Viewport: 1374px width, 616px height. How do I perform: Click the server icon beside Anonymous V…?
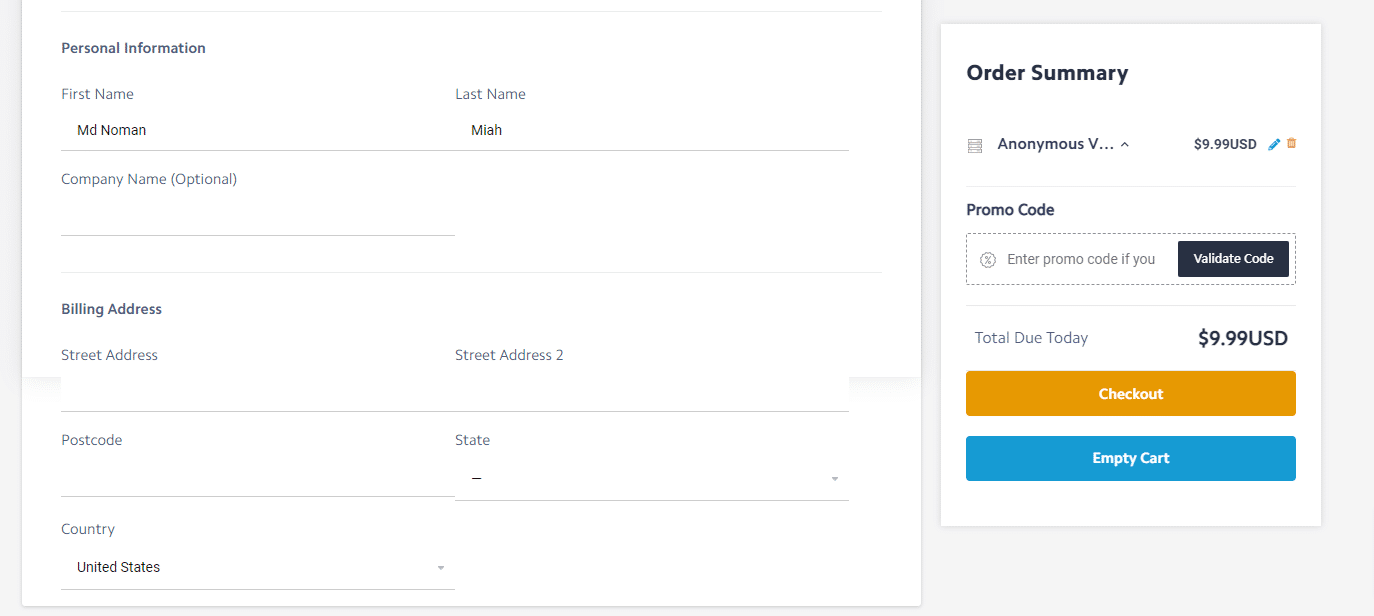(x=975, y=146)
